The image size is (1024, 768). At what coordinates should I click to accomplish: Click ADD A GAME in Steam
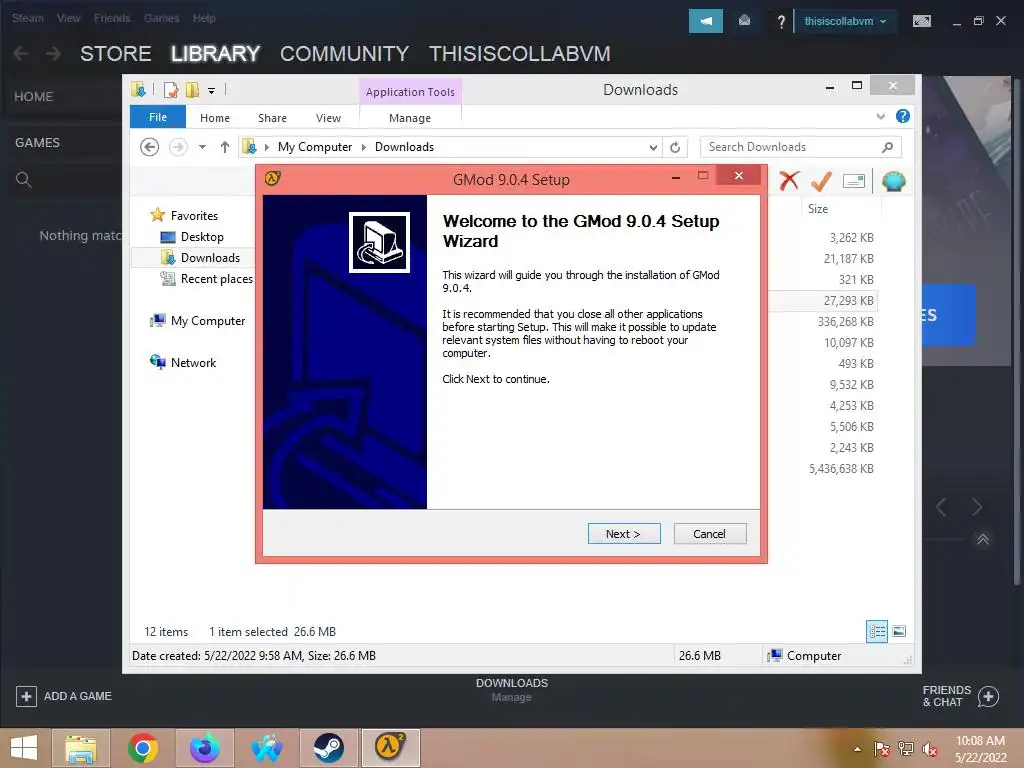pyautogui.click(x=64, y=696)
